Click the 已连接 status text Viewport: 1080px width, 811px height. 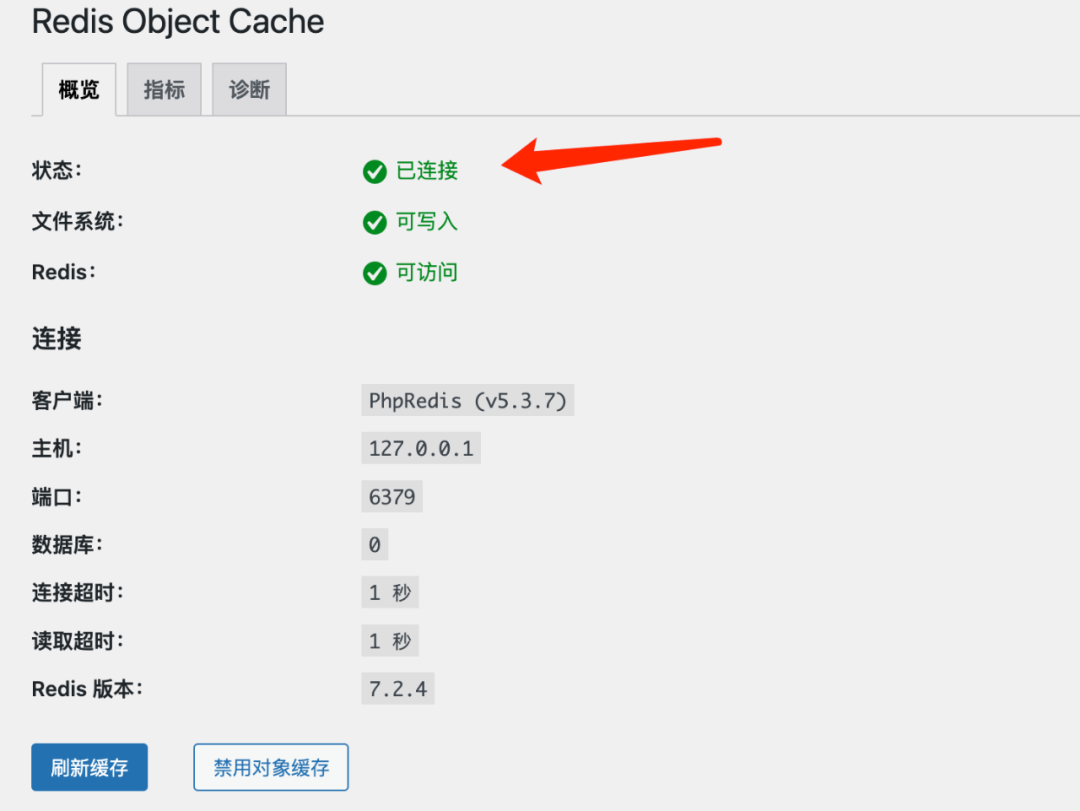point(427,171)
